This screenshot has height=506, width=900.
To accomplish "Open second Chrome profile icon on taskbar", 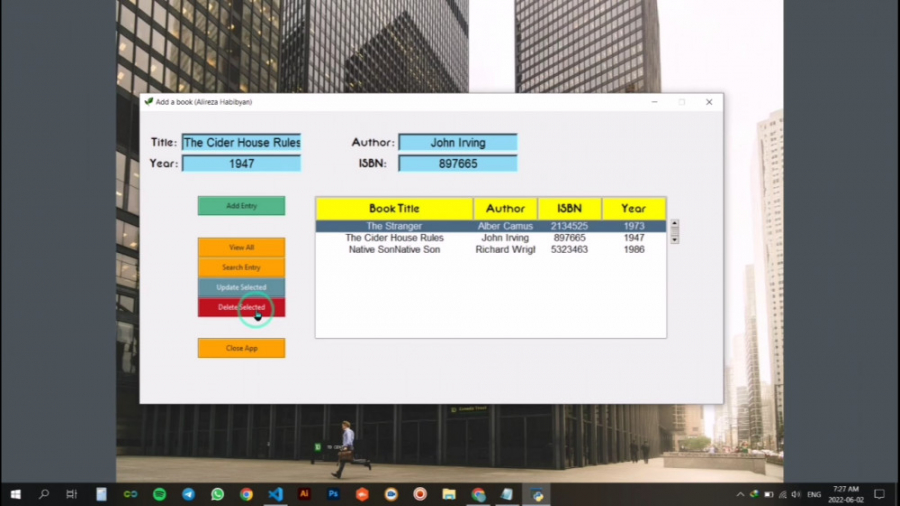I will [x=478, y=494].
